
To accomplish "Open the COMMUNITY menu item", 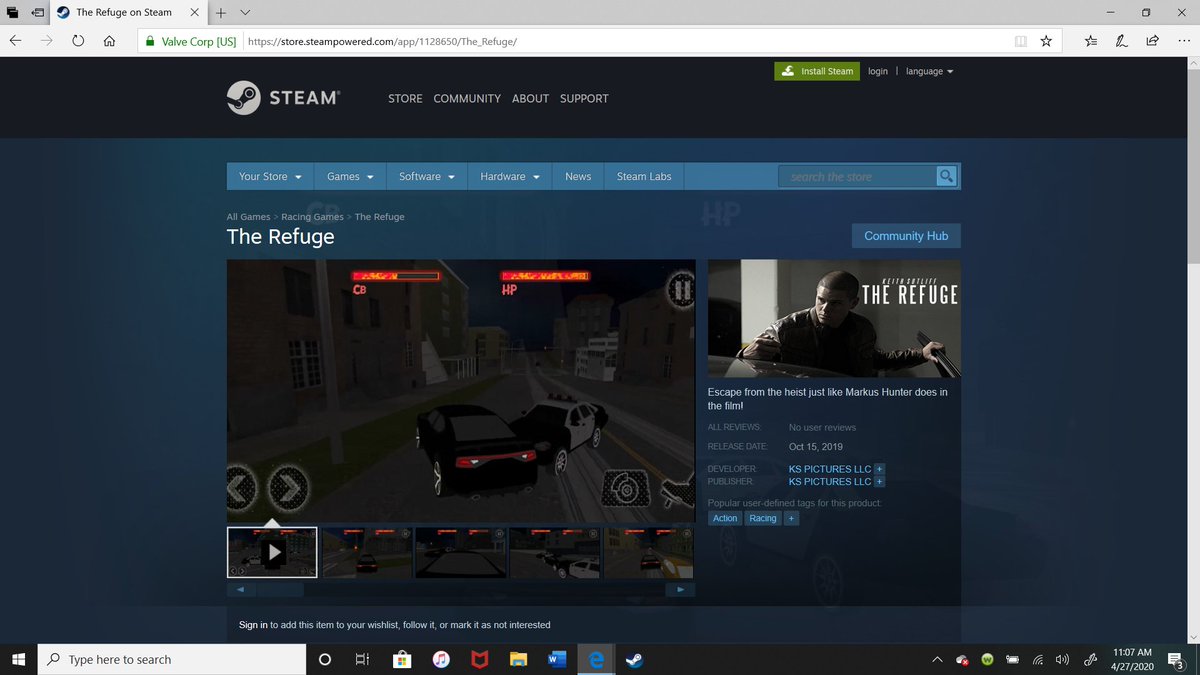I will point(466,98).
